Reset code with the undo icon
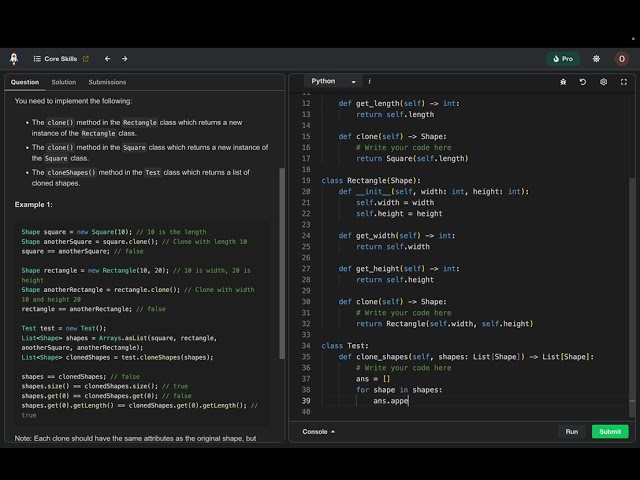The height and width of the screenshot is (480, 640). click(583, 82)
